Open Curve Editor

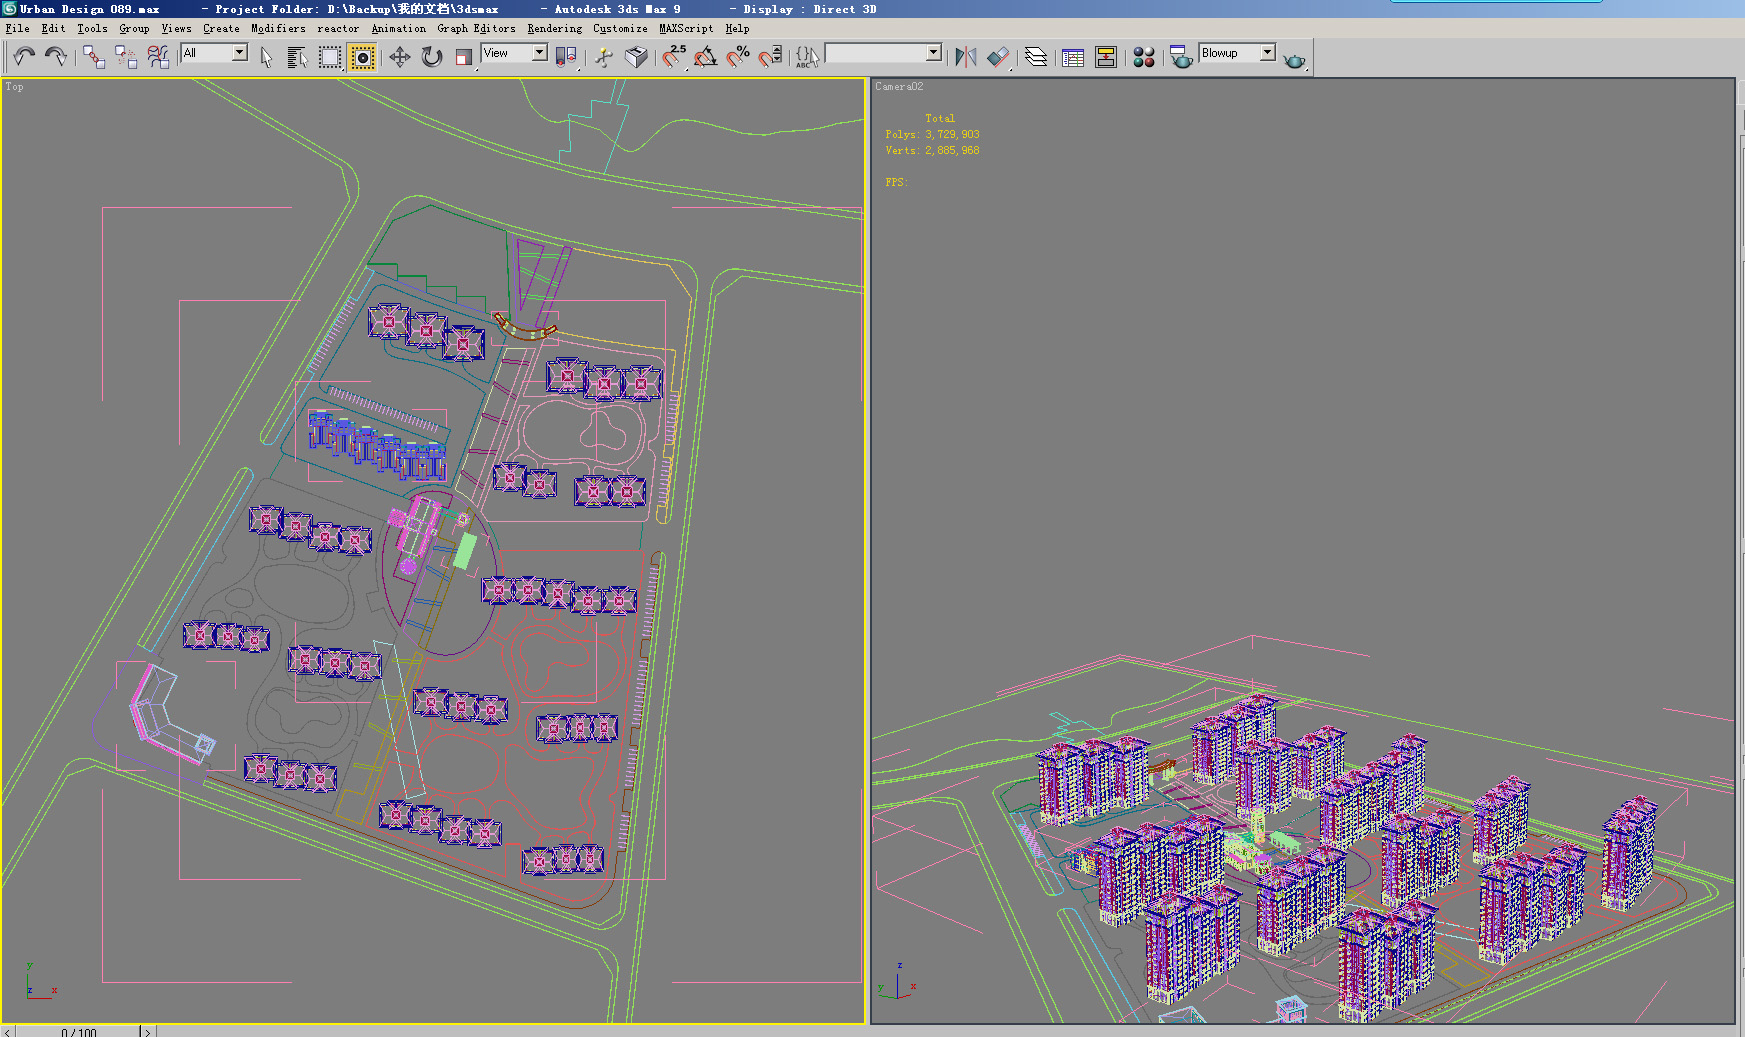(1073, 57)
